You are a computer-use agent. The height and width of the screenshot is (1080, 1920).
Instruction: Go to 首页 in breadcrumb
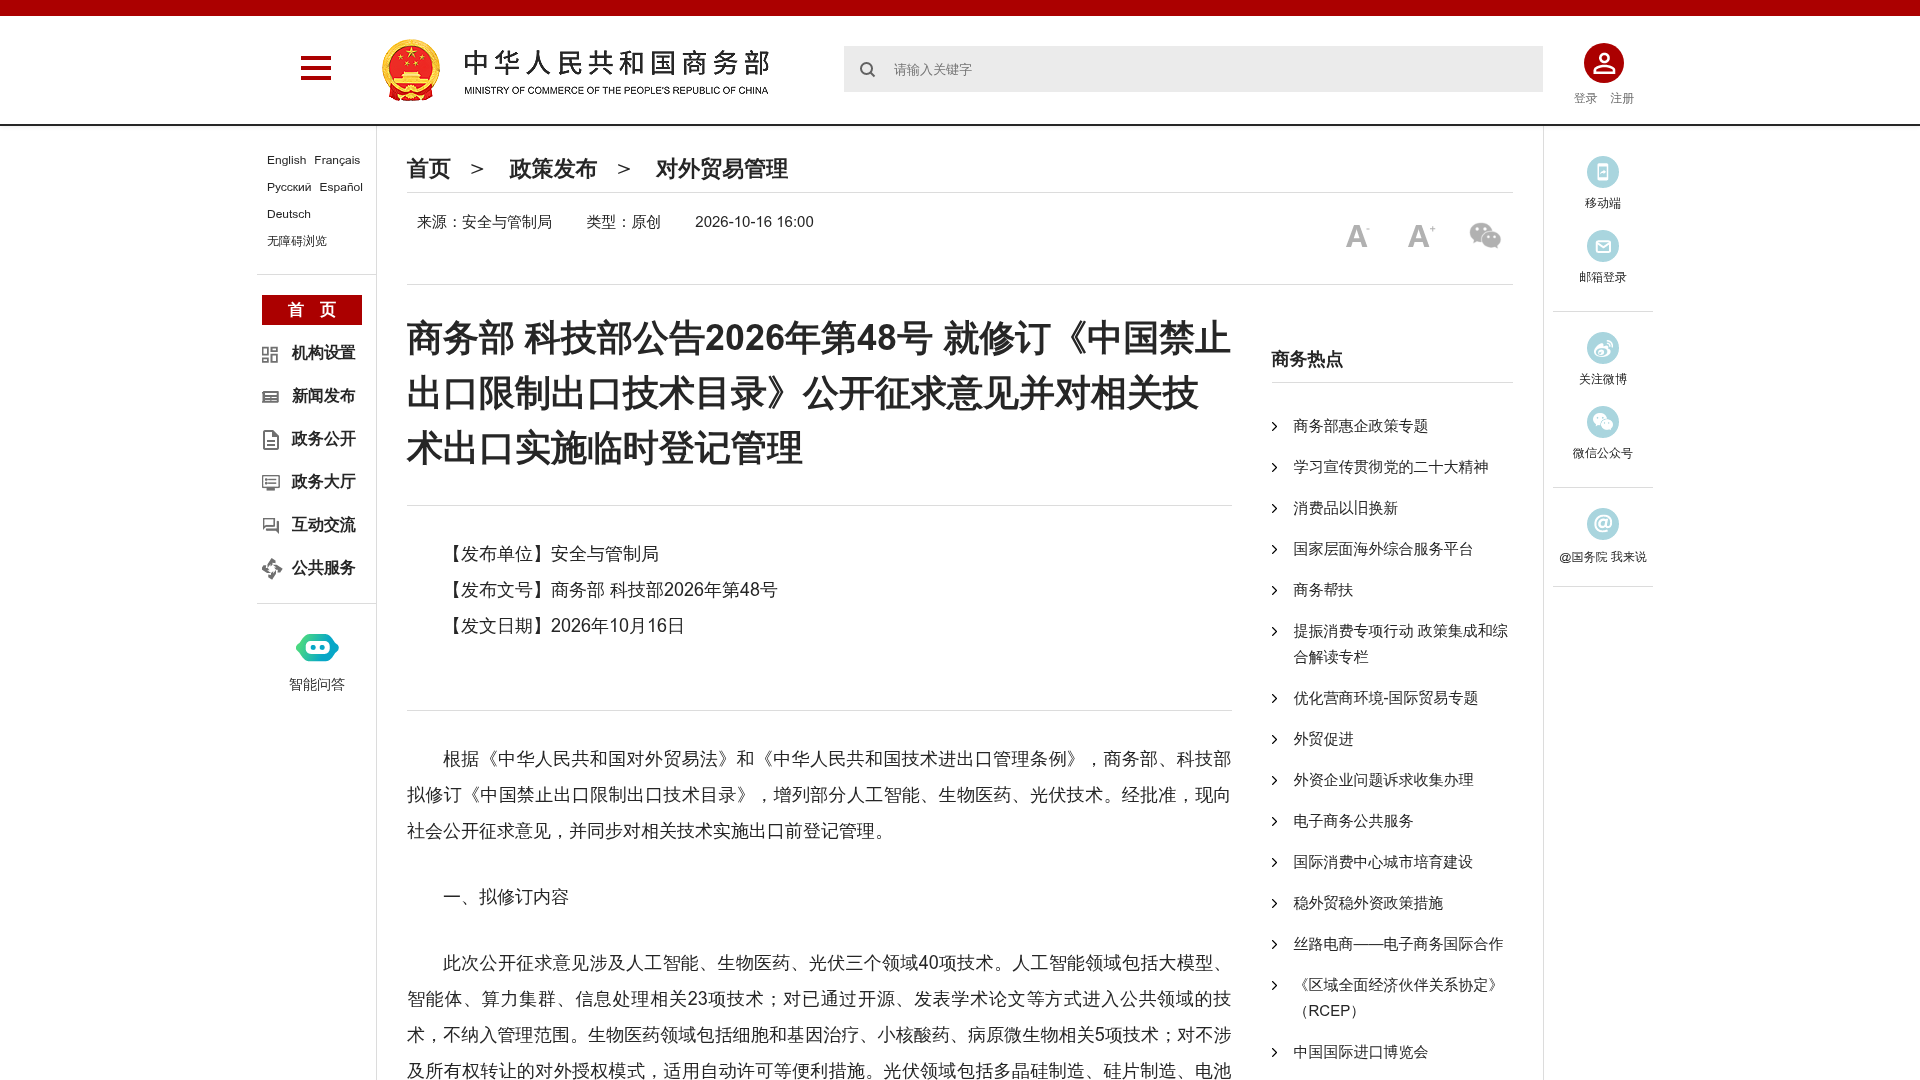tap(429, 169)
